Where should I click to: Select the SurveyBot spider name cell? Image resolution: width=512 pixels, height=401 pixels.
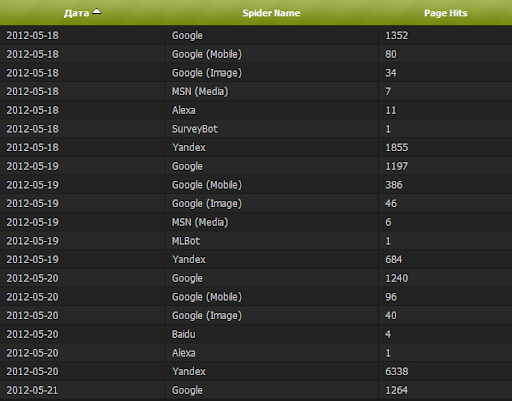[x=195, y=129]
